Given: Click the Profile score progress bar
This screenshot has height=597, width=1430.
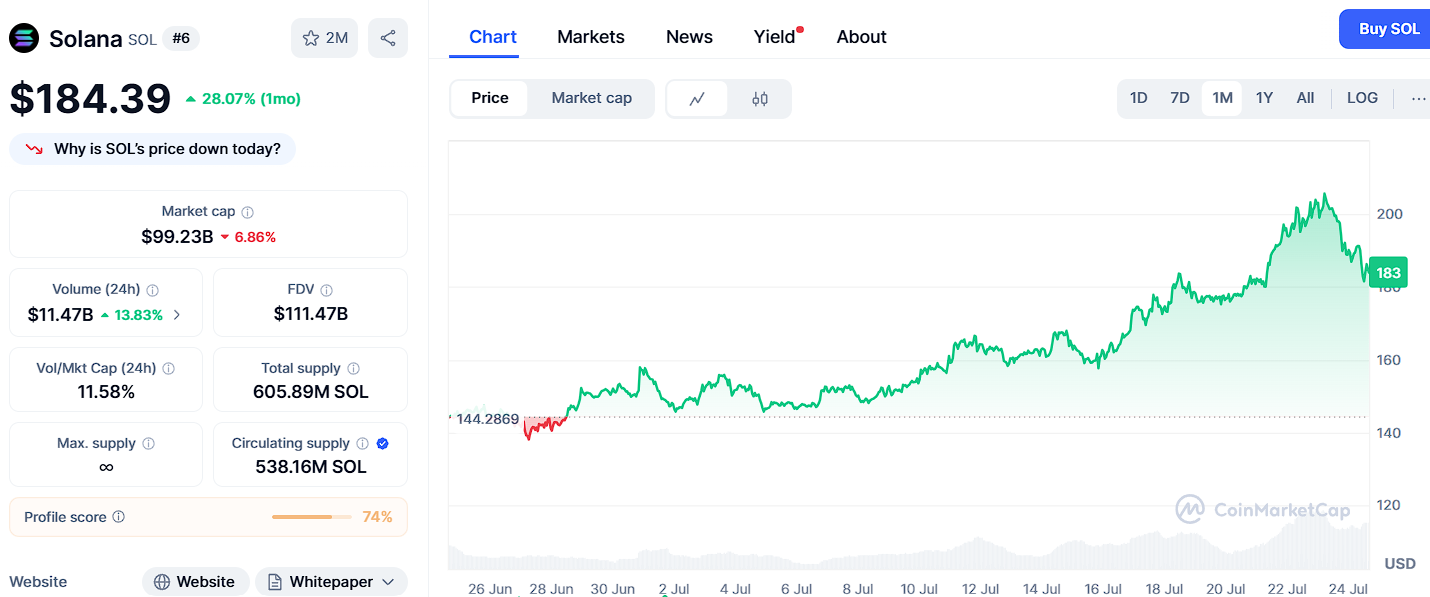Looking at the screenshot, I should [311, 517].
